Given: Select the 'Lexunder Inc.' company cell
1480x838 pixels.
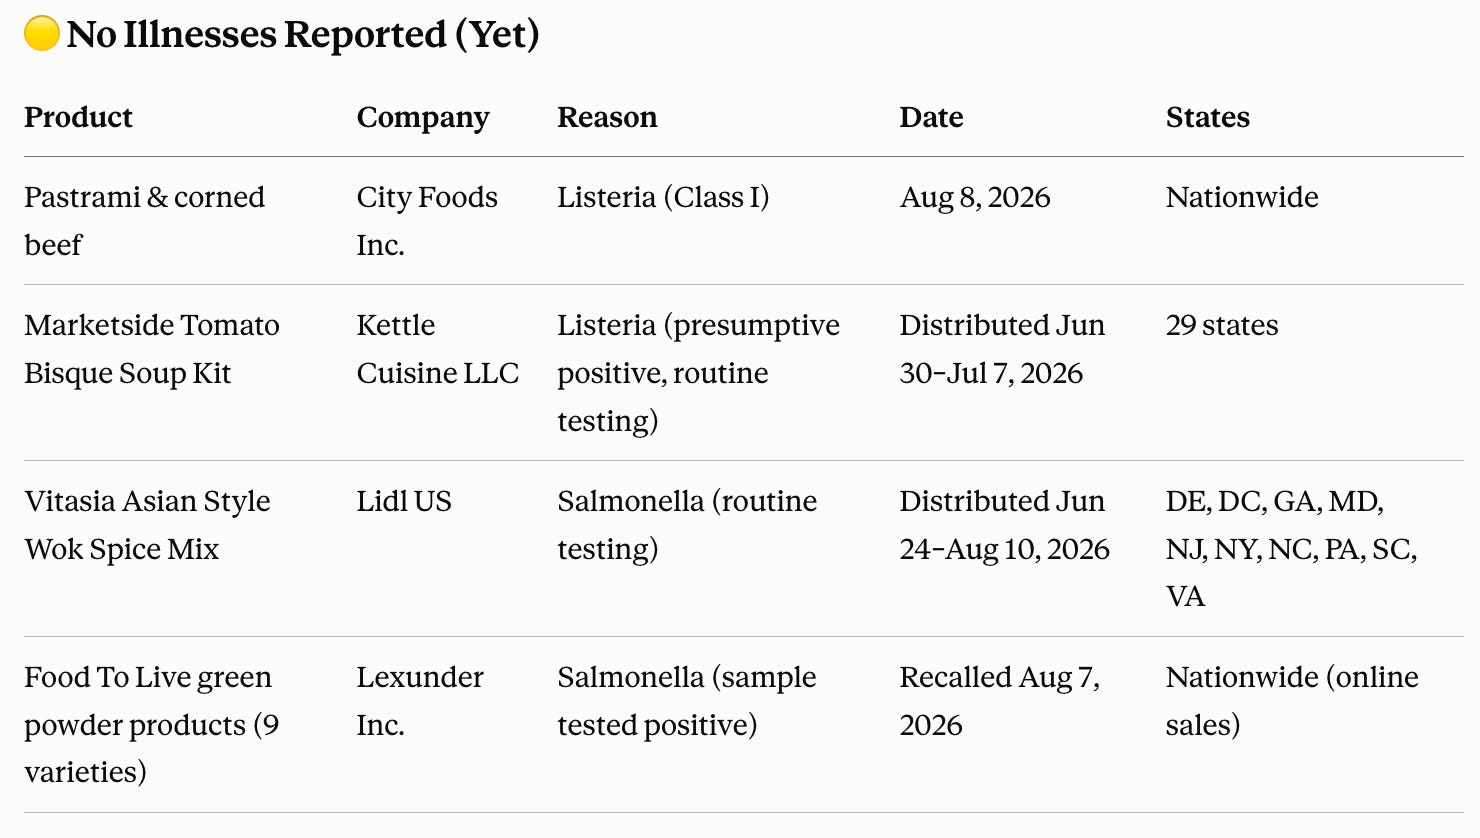Looking at the screenshot, I should tap(420, 701).
